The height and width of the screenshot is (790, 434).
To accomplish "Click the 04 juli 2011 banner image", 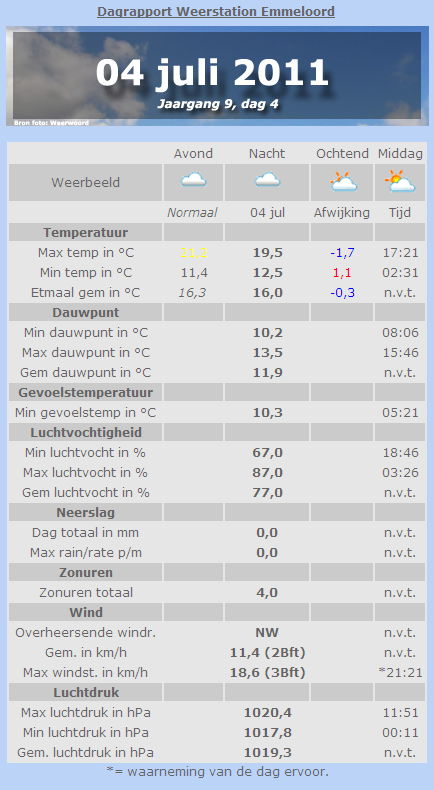I will coord(217,76).
